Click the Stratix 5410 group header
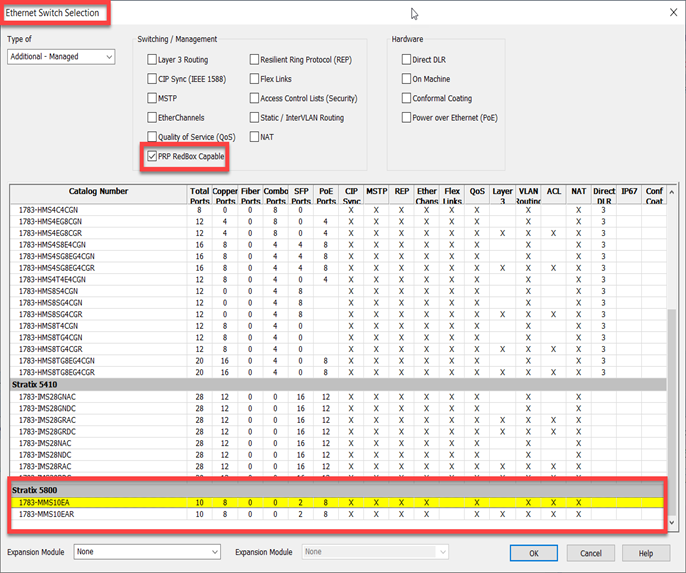This screenshot has width=686, height=573. tap(337, 384)
